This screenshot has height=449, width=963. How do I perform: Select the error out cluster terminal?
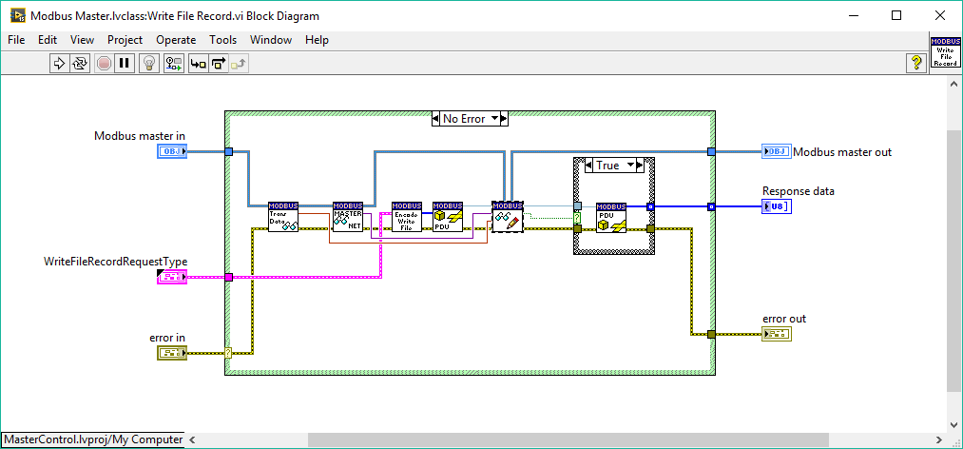pos(776,334)
